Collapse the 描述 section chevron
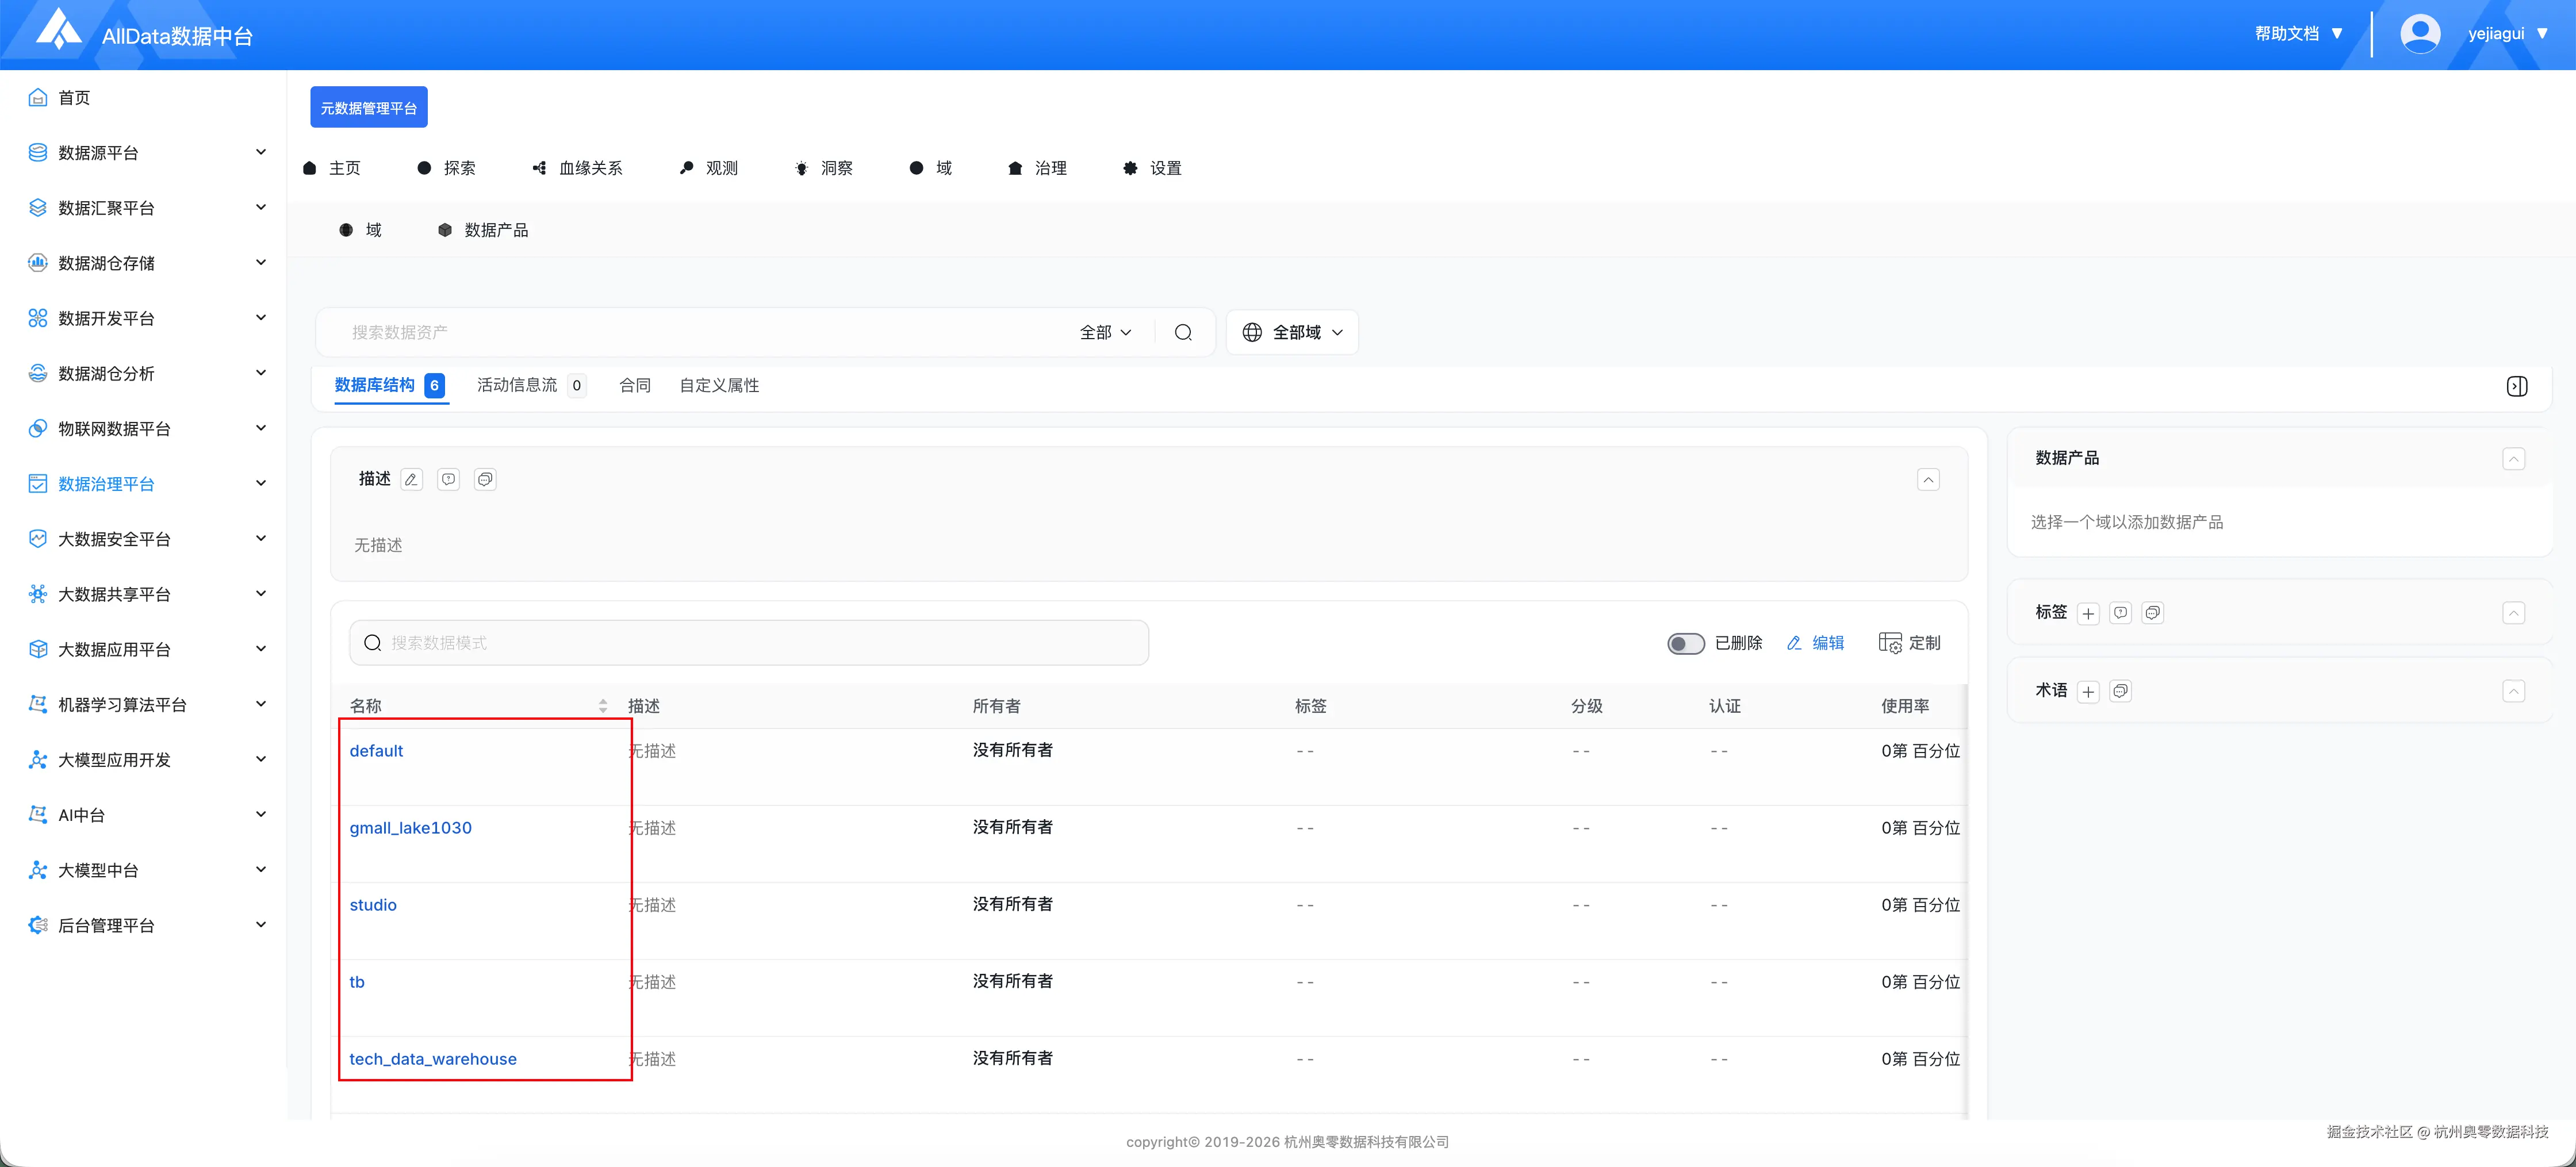The width and height of the screenshot is (2576, 1167). [x=1928, y=480]
